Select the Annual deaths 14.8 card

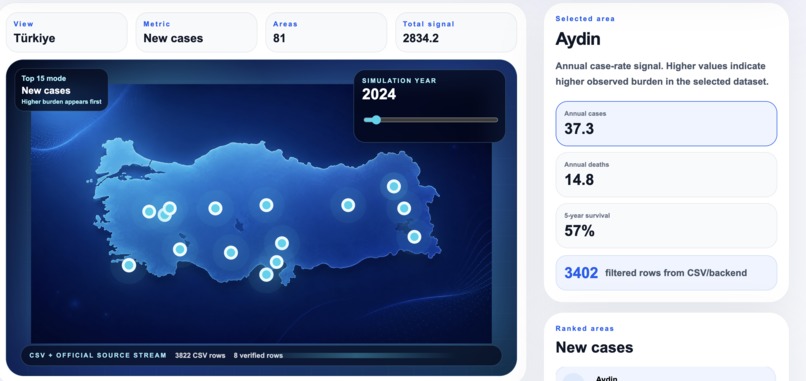666,174
